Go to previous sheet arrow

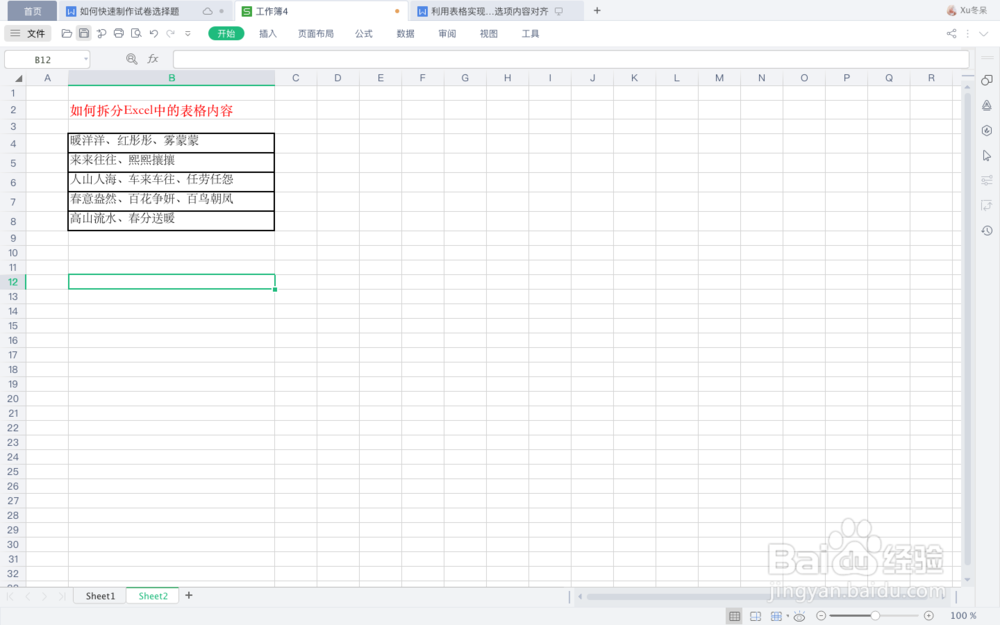pyautogui.click(x=27, y=596)
